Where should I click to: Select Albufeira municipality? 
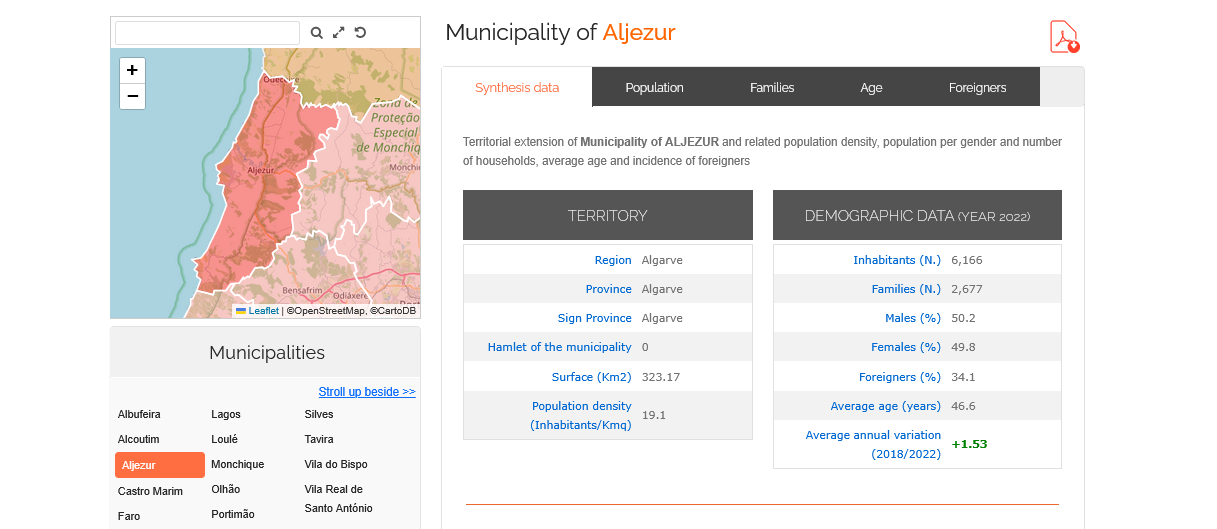point(139,414)
